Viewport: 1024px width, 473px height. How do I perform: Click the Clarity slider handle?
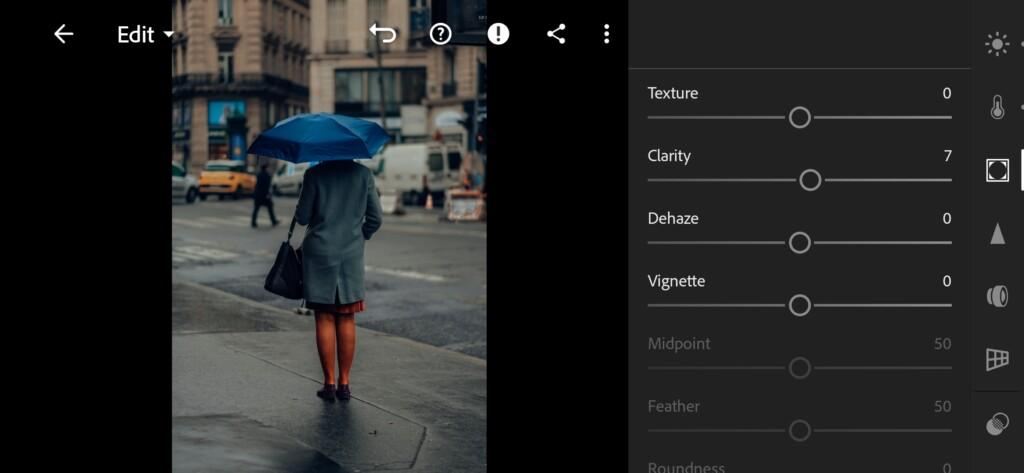click(810, 180)
